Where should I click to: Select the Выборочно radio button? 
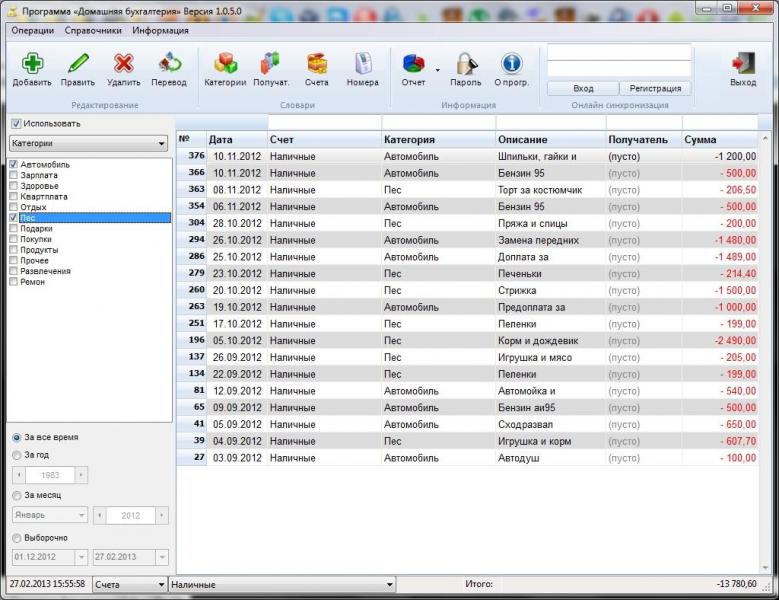tap(17, 538)
